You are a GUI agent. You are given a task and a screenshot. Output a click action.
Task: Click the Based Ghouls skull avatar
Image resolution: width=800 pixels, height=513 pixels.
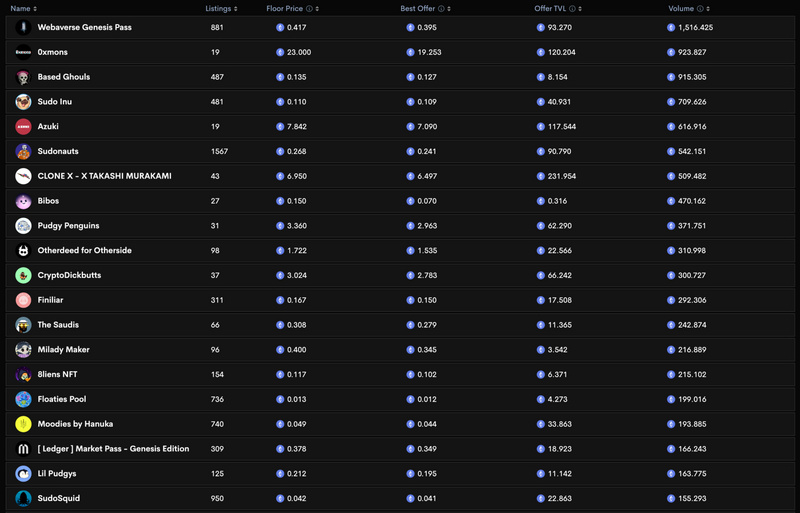coord(23,77)
